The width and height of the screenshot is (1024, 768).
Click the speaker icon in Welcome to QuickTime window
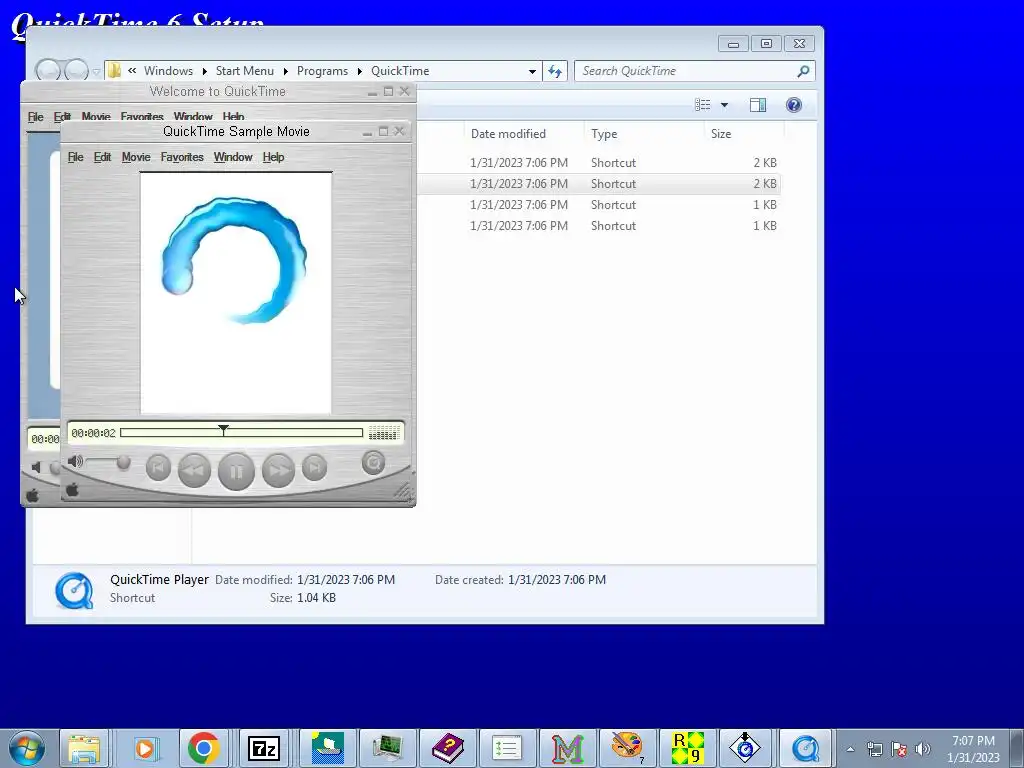coord(36,468)
